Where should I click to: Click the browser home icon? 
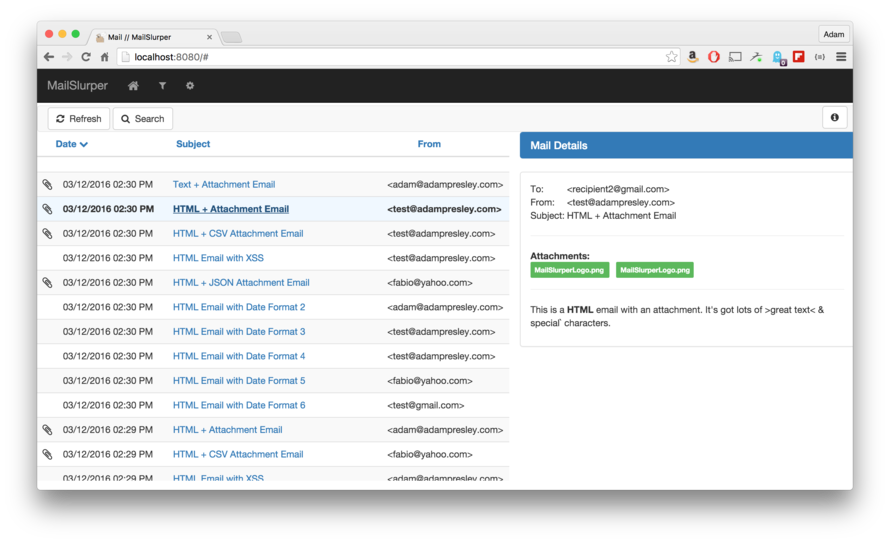[104, 57]
